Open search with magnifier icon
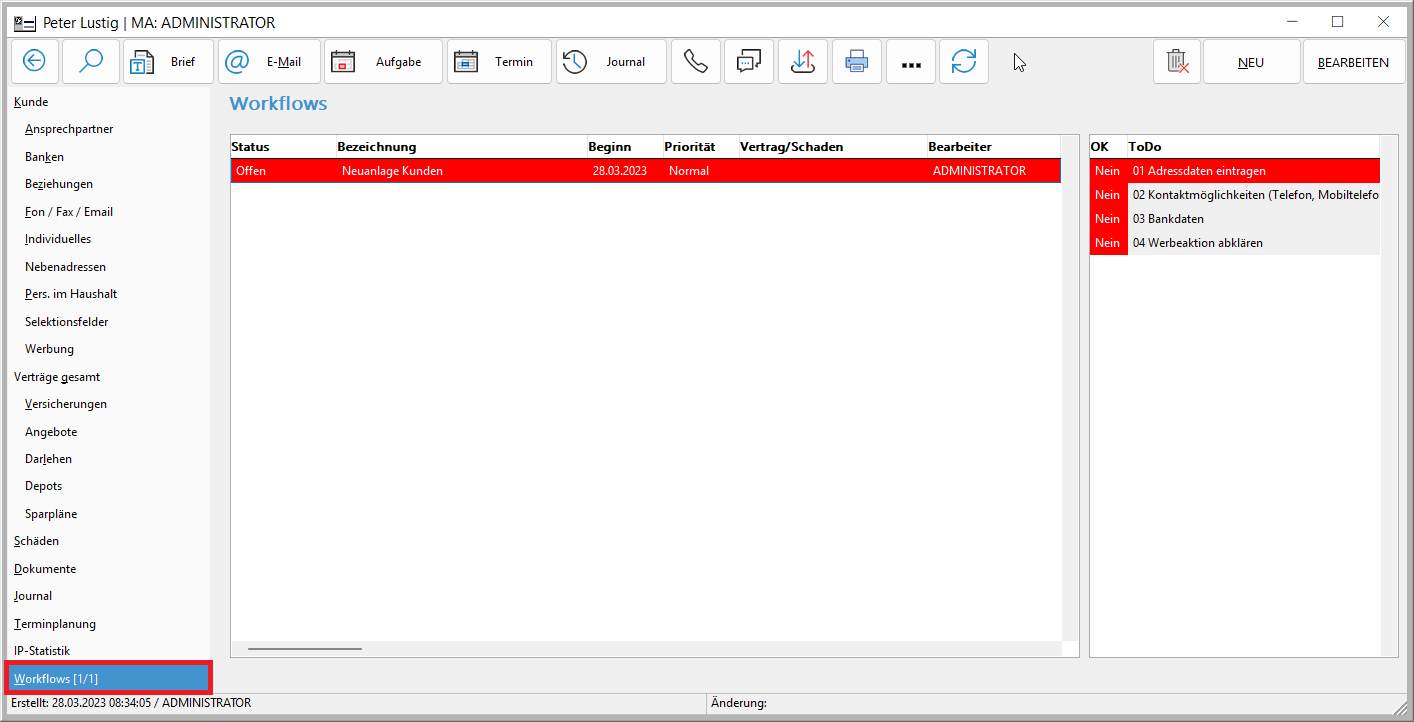Viewport: 1414px width, 722px height. [x=91, y=62]
